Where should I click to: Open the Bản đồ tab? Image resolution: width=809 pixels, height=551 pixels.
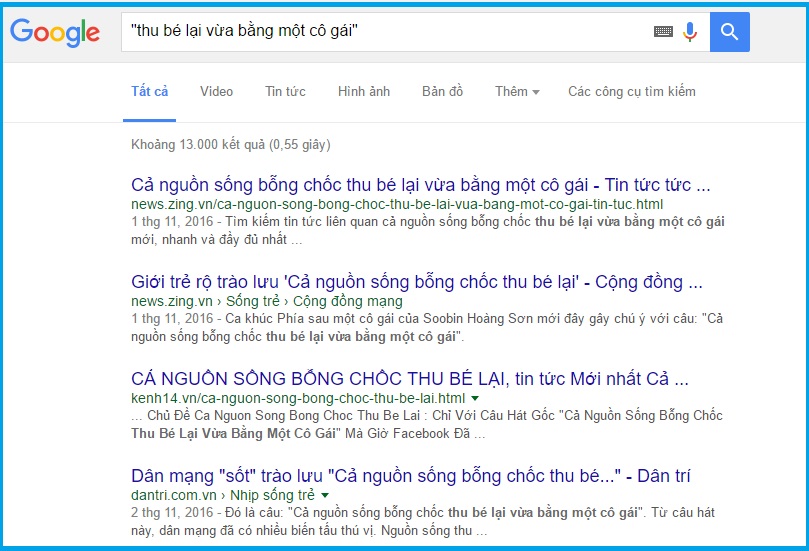click(443, 91)
